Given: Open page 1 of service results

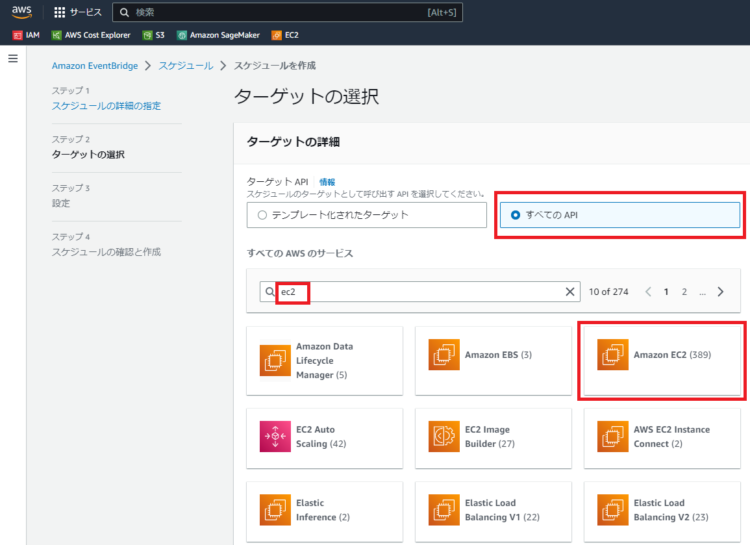Looking at the screenshot, I should [x=666, y=291].
